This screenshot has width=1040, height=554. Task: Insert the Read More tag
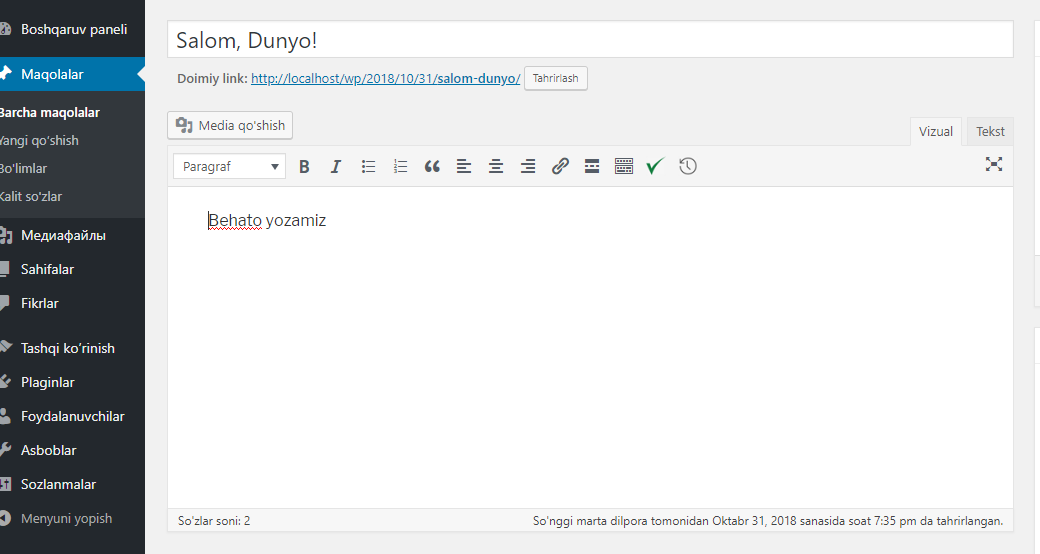click(592, 167)
